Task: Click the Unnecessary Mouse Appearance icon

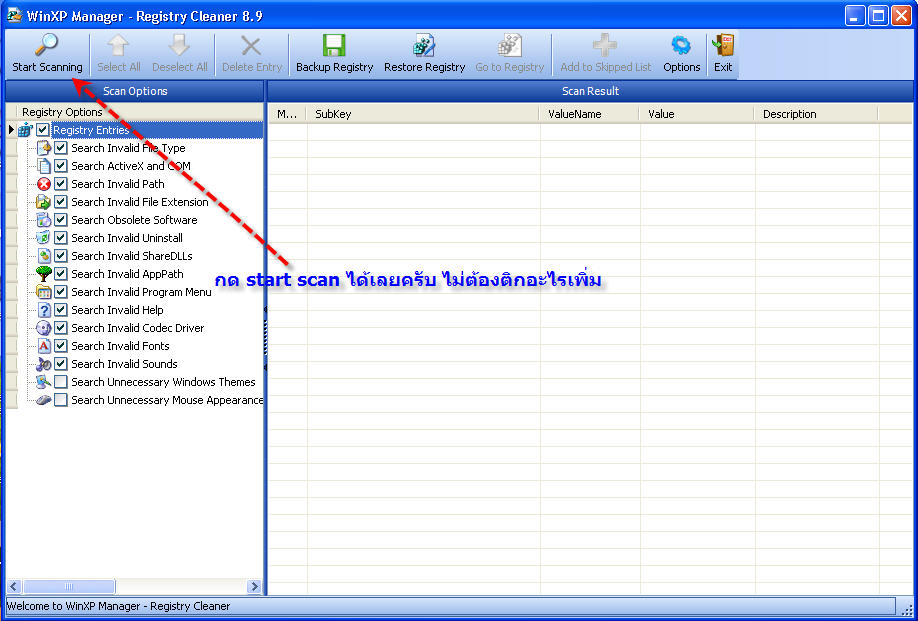Action: [44, 400]
